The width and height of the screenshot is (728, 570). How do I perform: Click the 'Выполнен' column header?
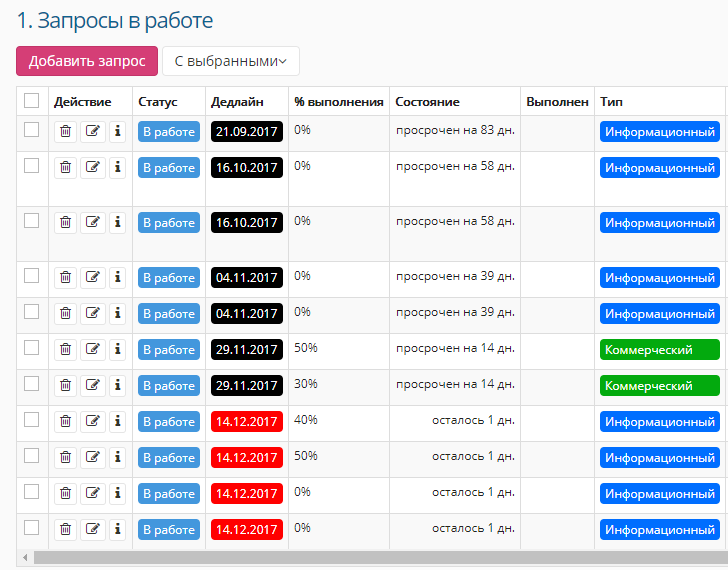(x=558, y=102)
